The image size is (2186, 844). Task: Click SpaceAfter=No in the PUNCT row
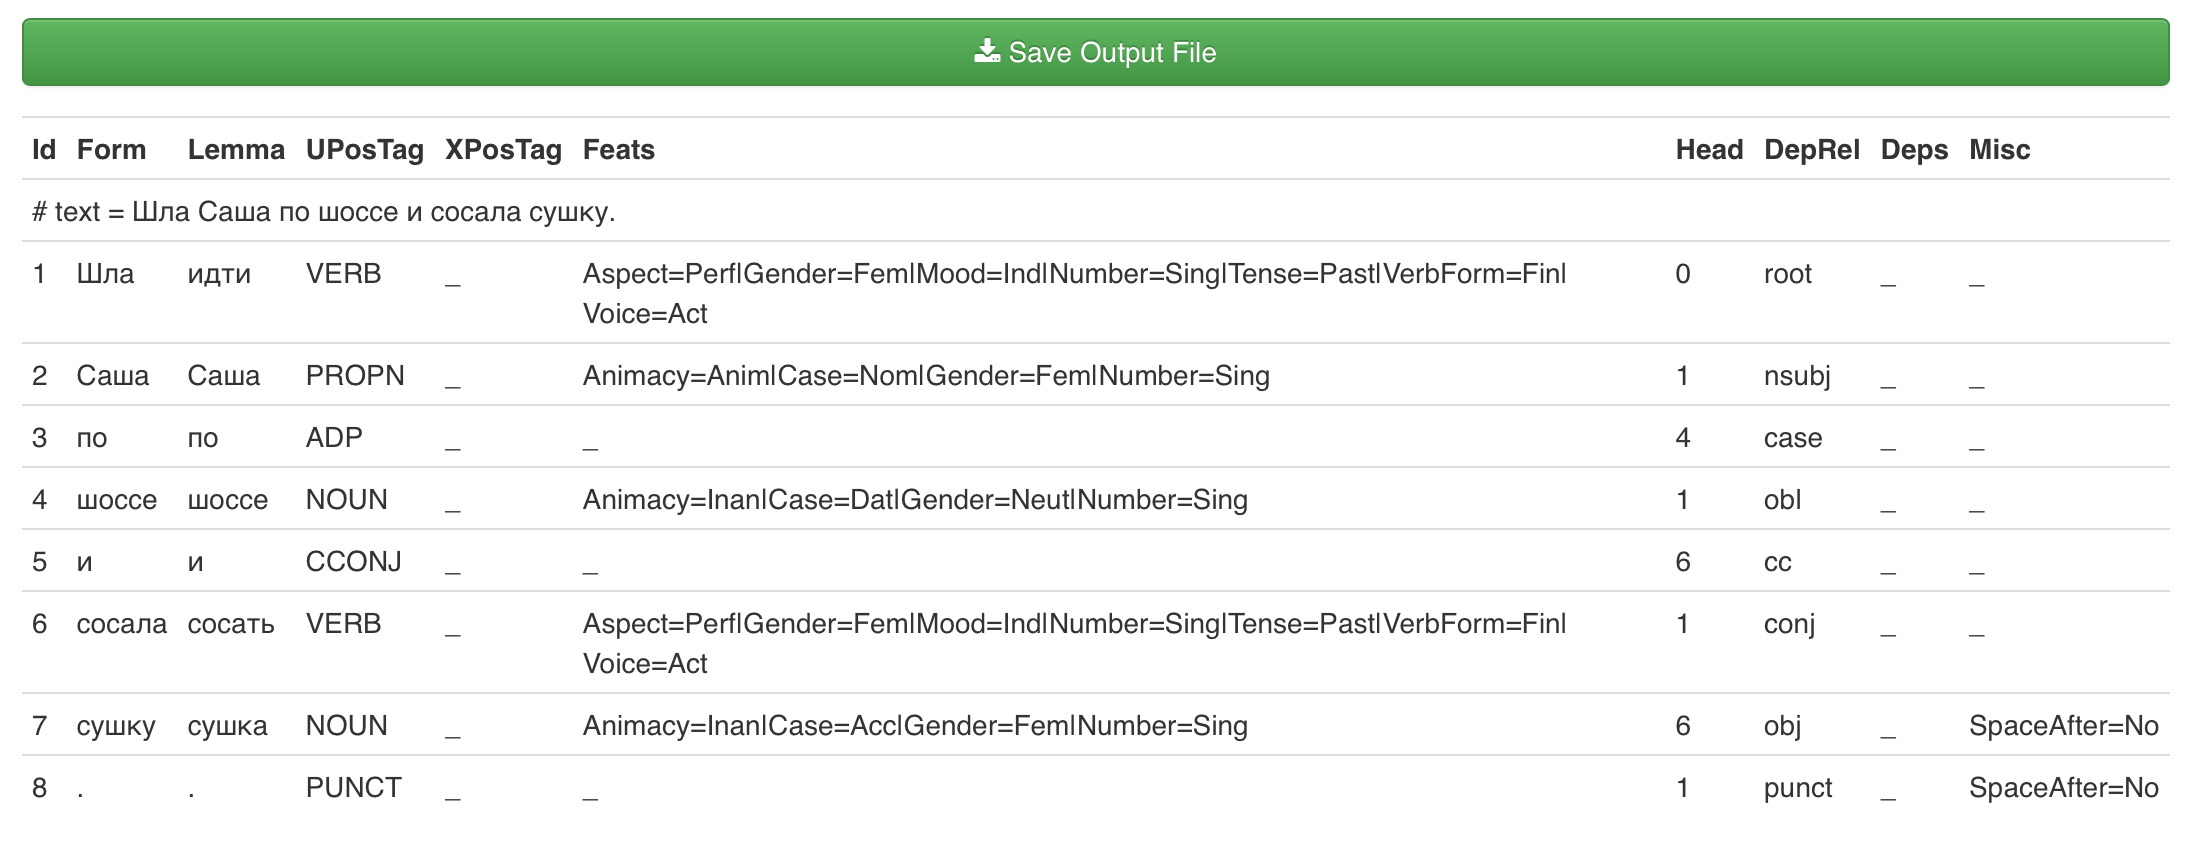pos(2063,788)
